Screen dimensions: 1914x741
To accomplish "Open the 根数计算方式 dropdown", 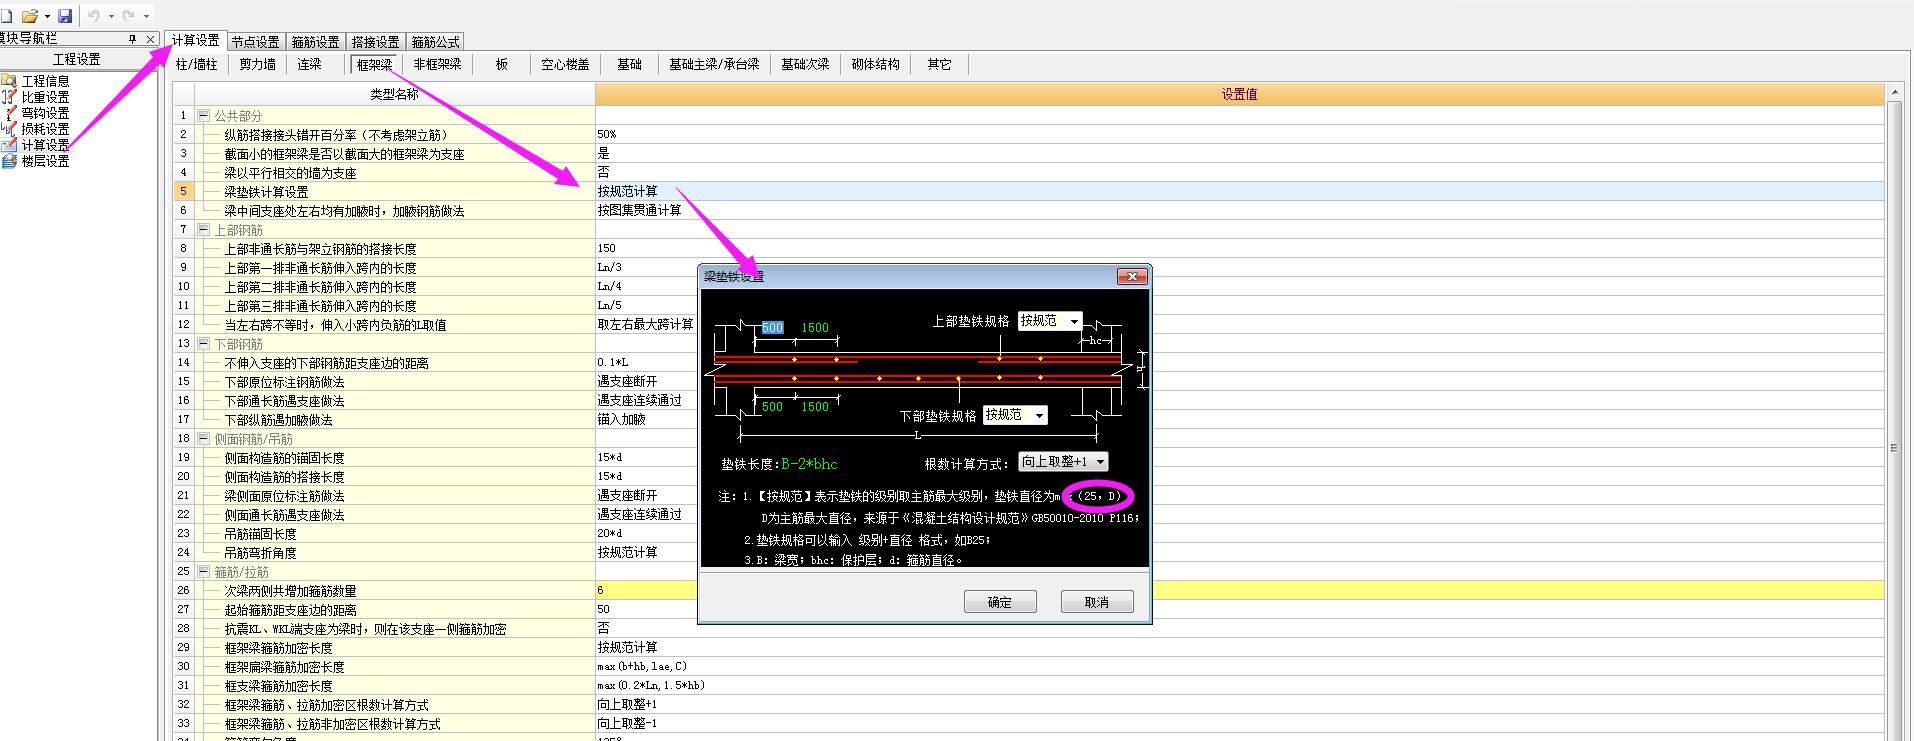I will click(1063, 462).
